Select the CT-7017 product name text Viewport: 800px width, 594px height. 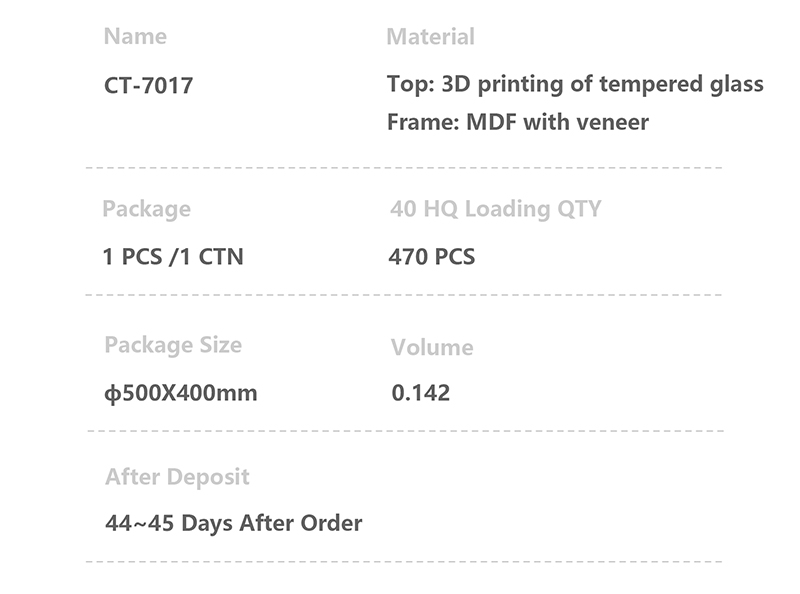[x=148, y=86]
